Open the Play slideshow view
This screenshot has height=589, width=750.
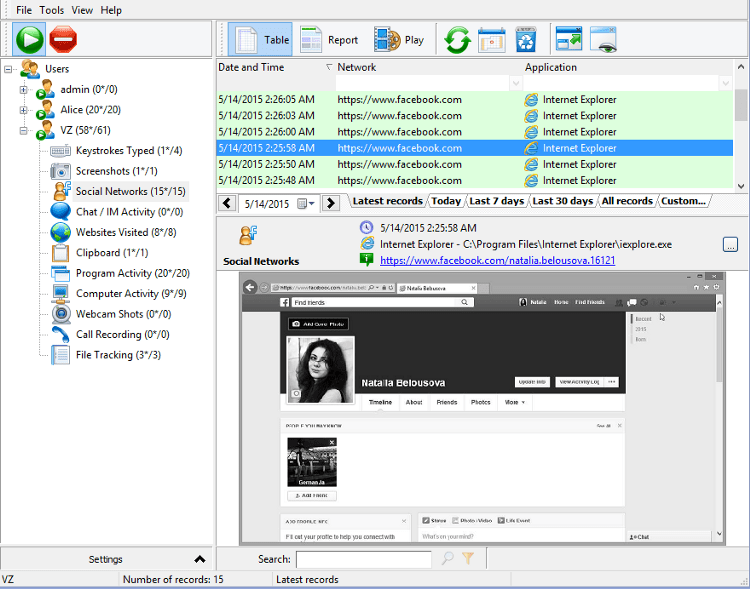pyautogui.click(x=399, y=40)
